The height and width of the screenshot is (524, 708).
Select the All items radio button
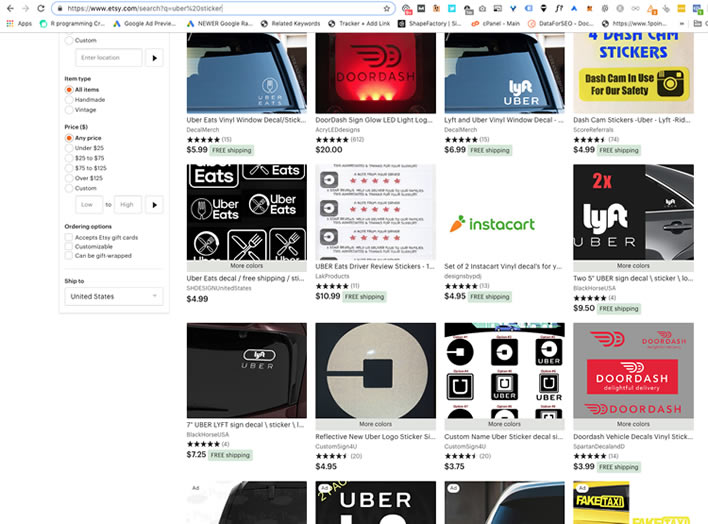click(x=69, y=89)
